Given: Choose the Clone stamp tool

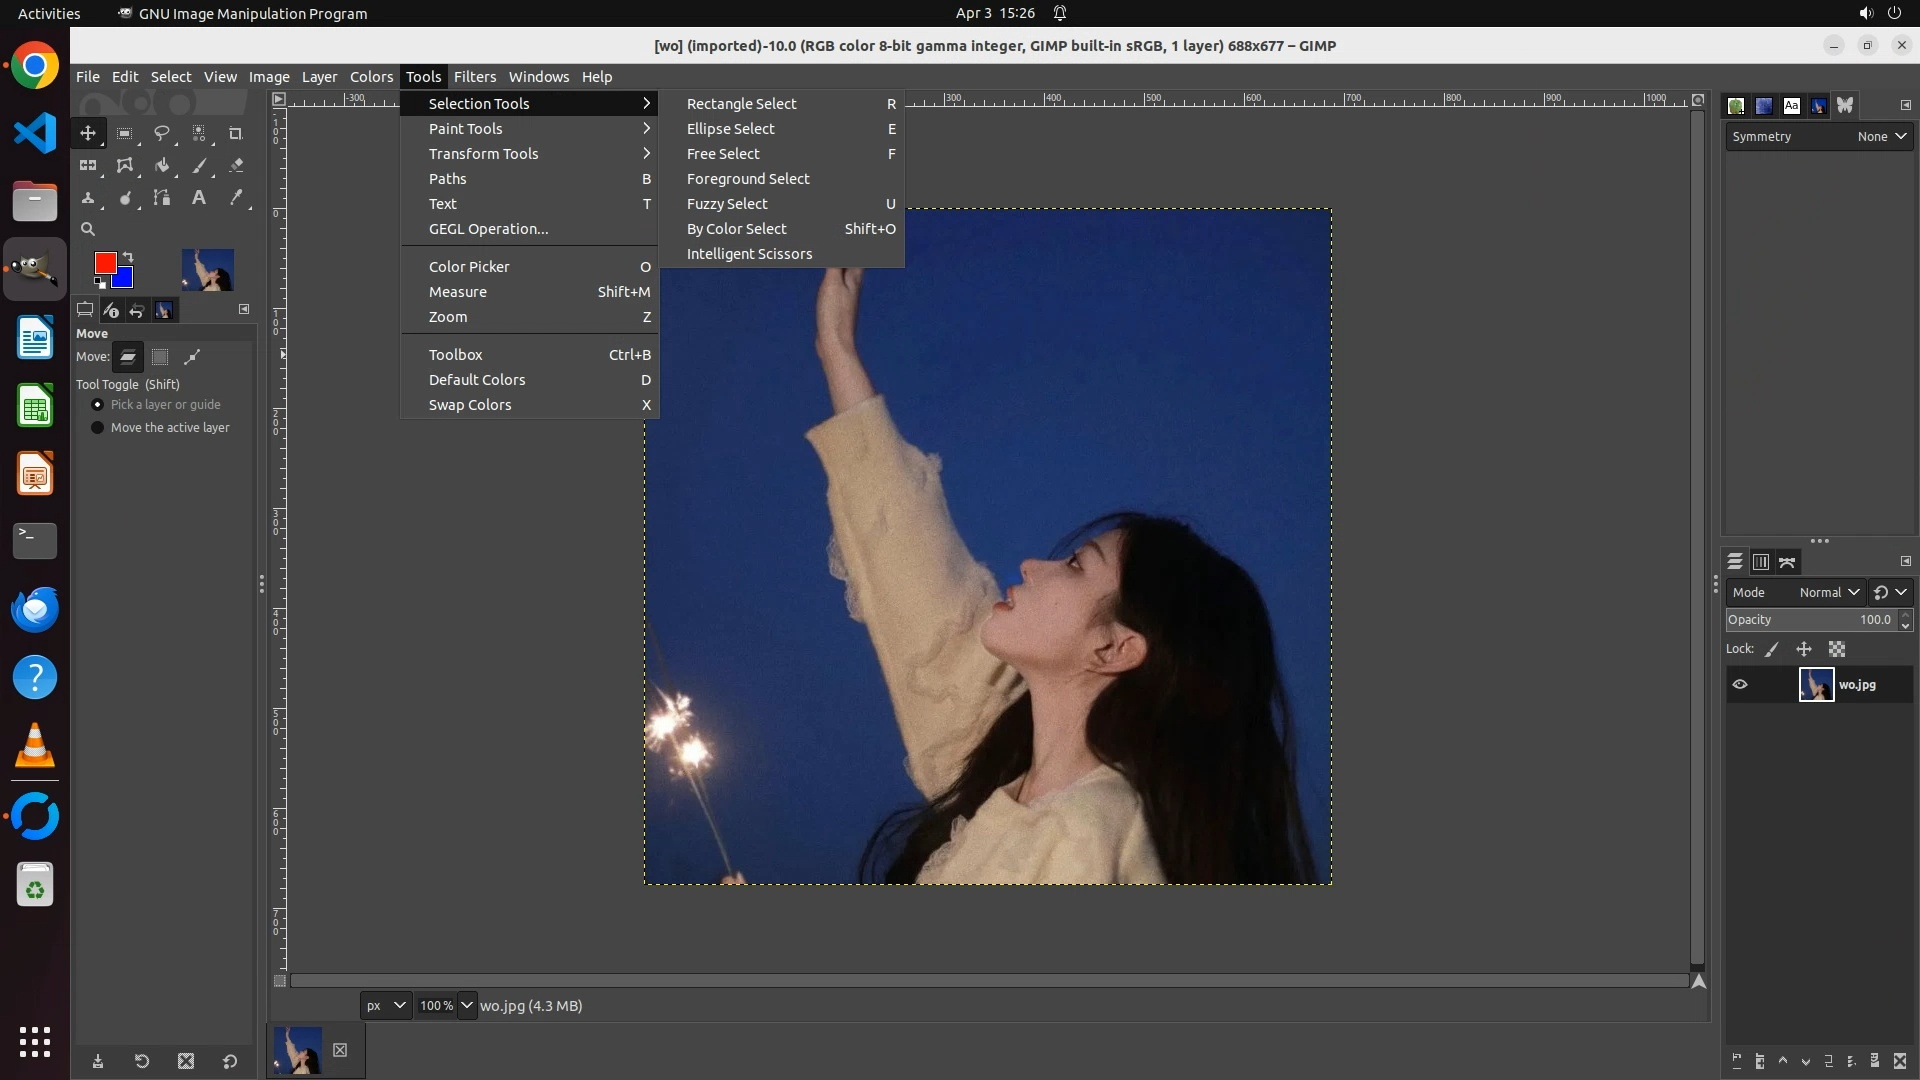Looking at the screenshot, I should (x=88, y=198).
